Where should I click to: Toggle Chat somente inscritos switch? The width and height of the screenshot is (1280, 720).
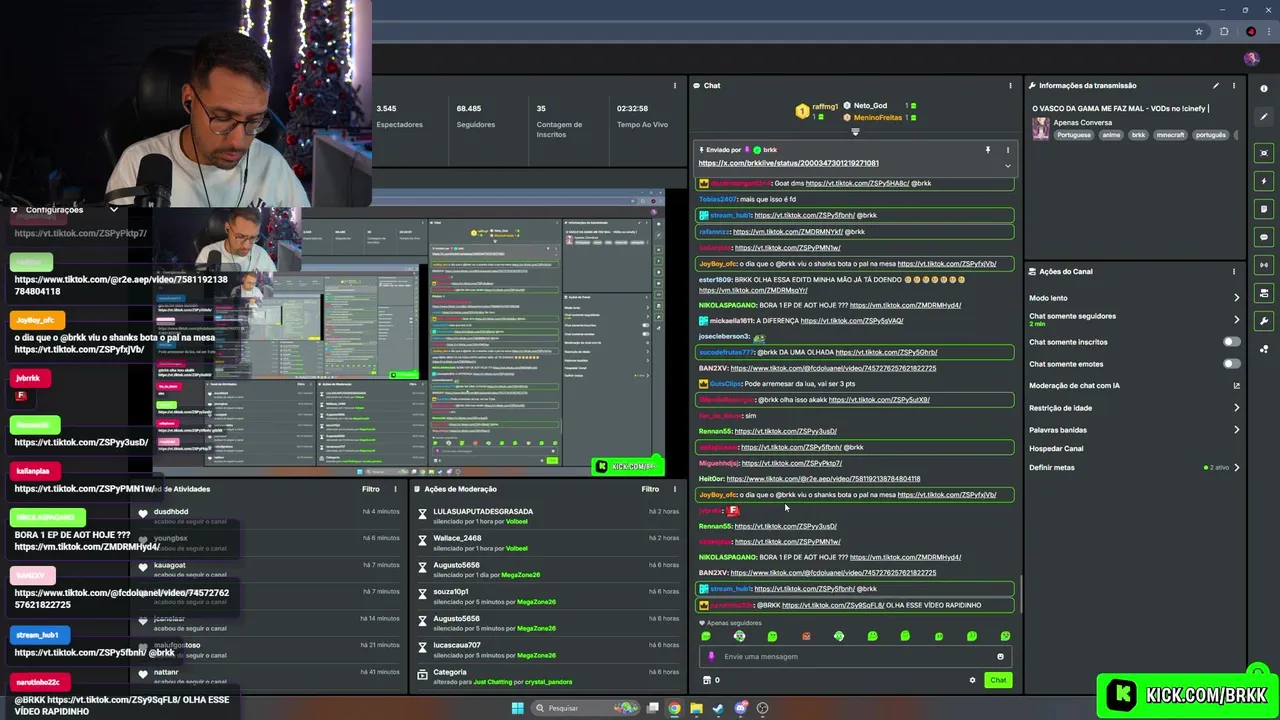coord(1231,342)
